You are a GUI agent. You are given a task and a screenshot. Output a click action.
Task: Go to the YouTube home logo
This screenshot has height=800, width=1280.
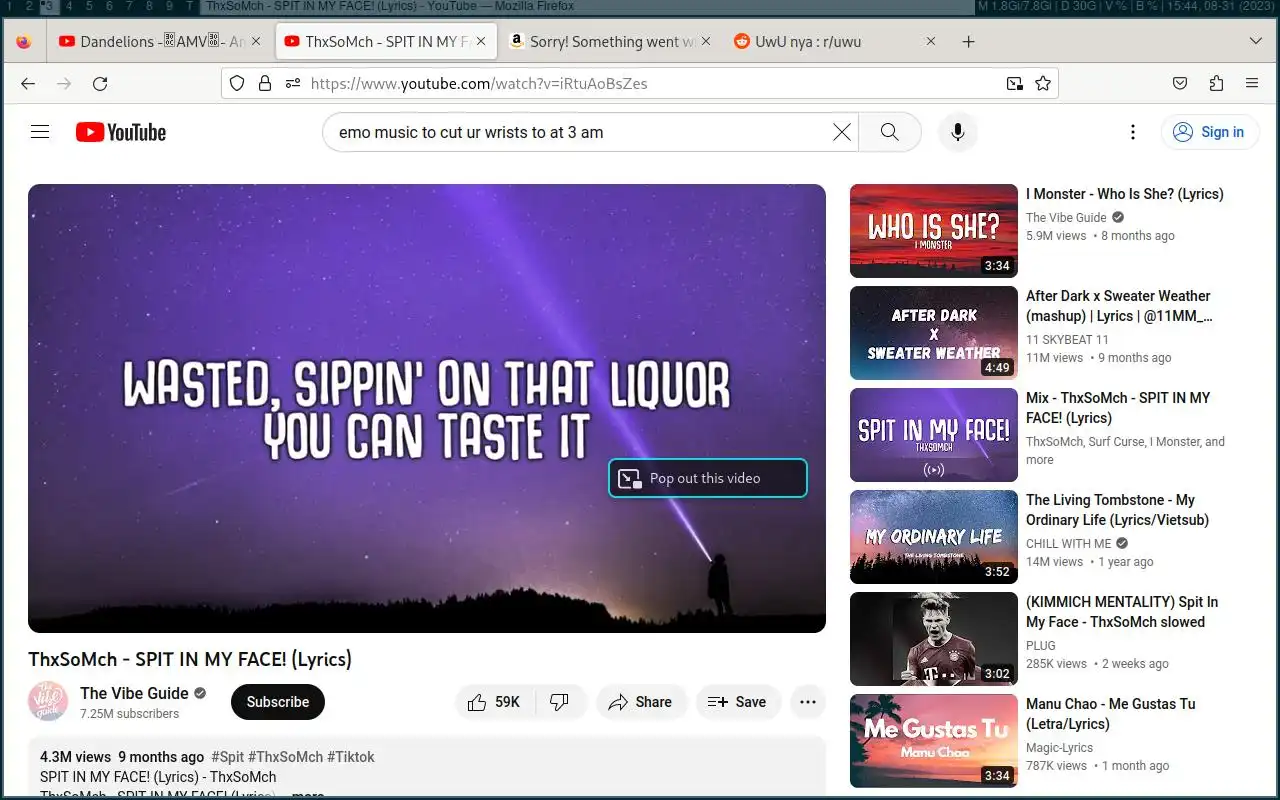click(121, 132)
